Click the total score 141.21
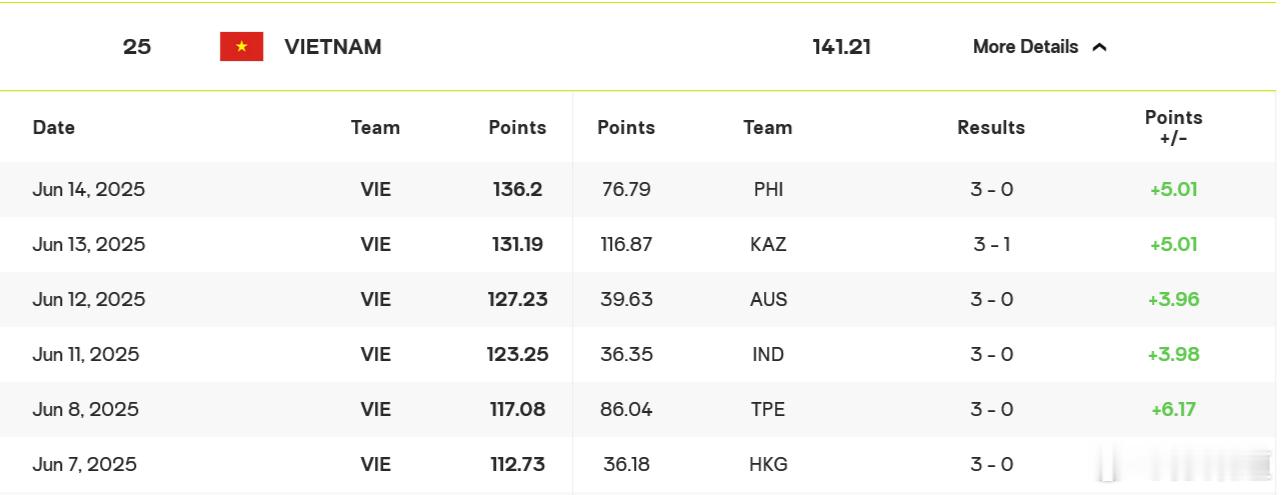The height and width of the screenshot is (495, 1283). tap(842, 47)
